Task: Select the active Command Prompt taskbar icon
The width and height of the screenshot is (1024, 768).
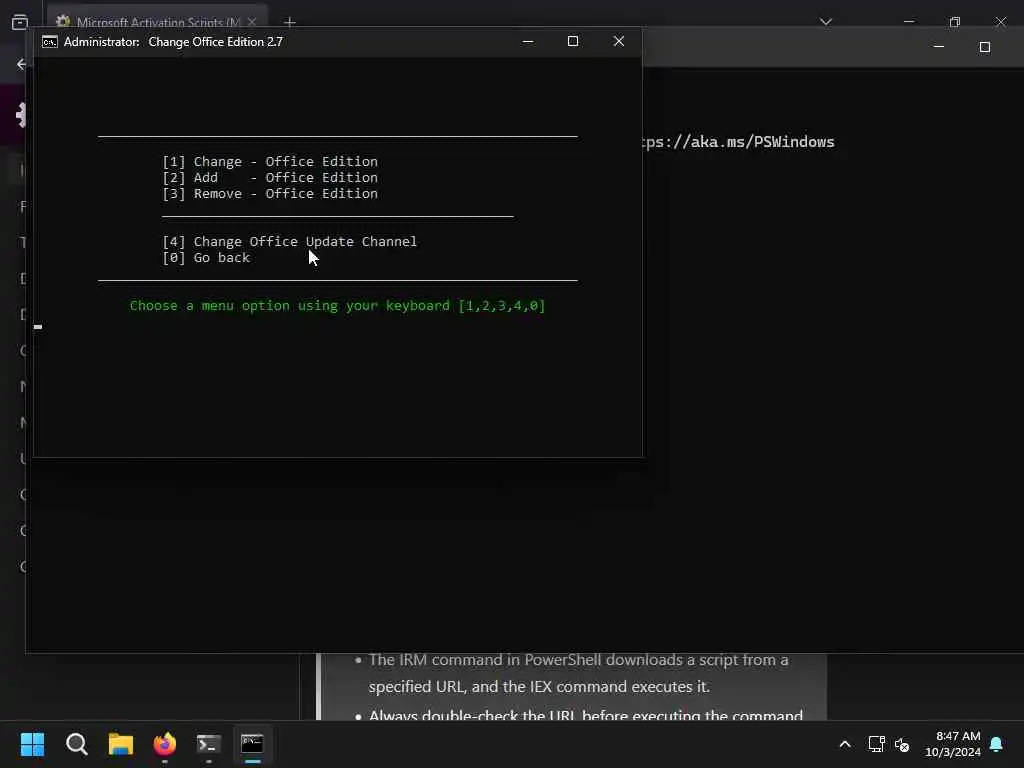Action: coord(252,744)
